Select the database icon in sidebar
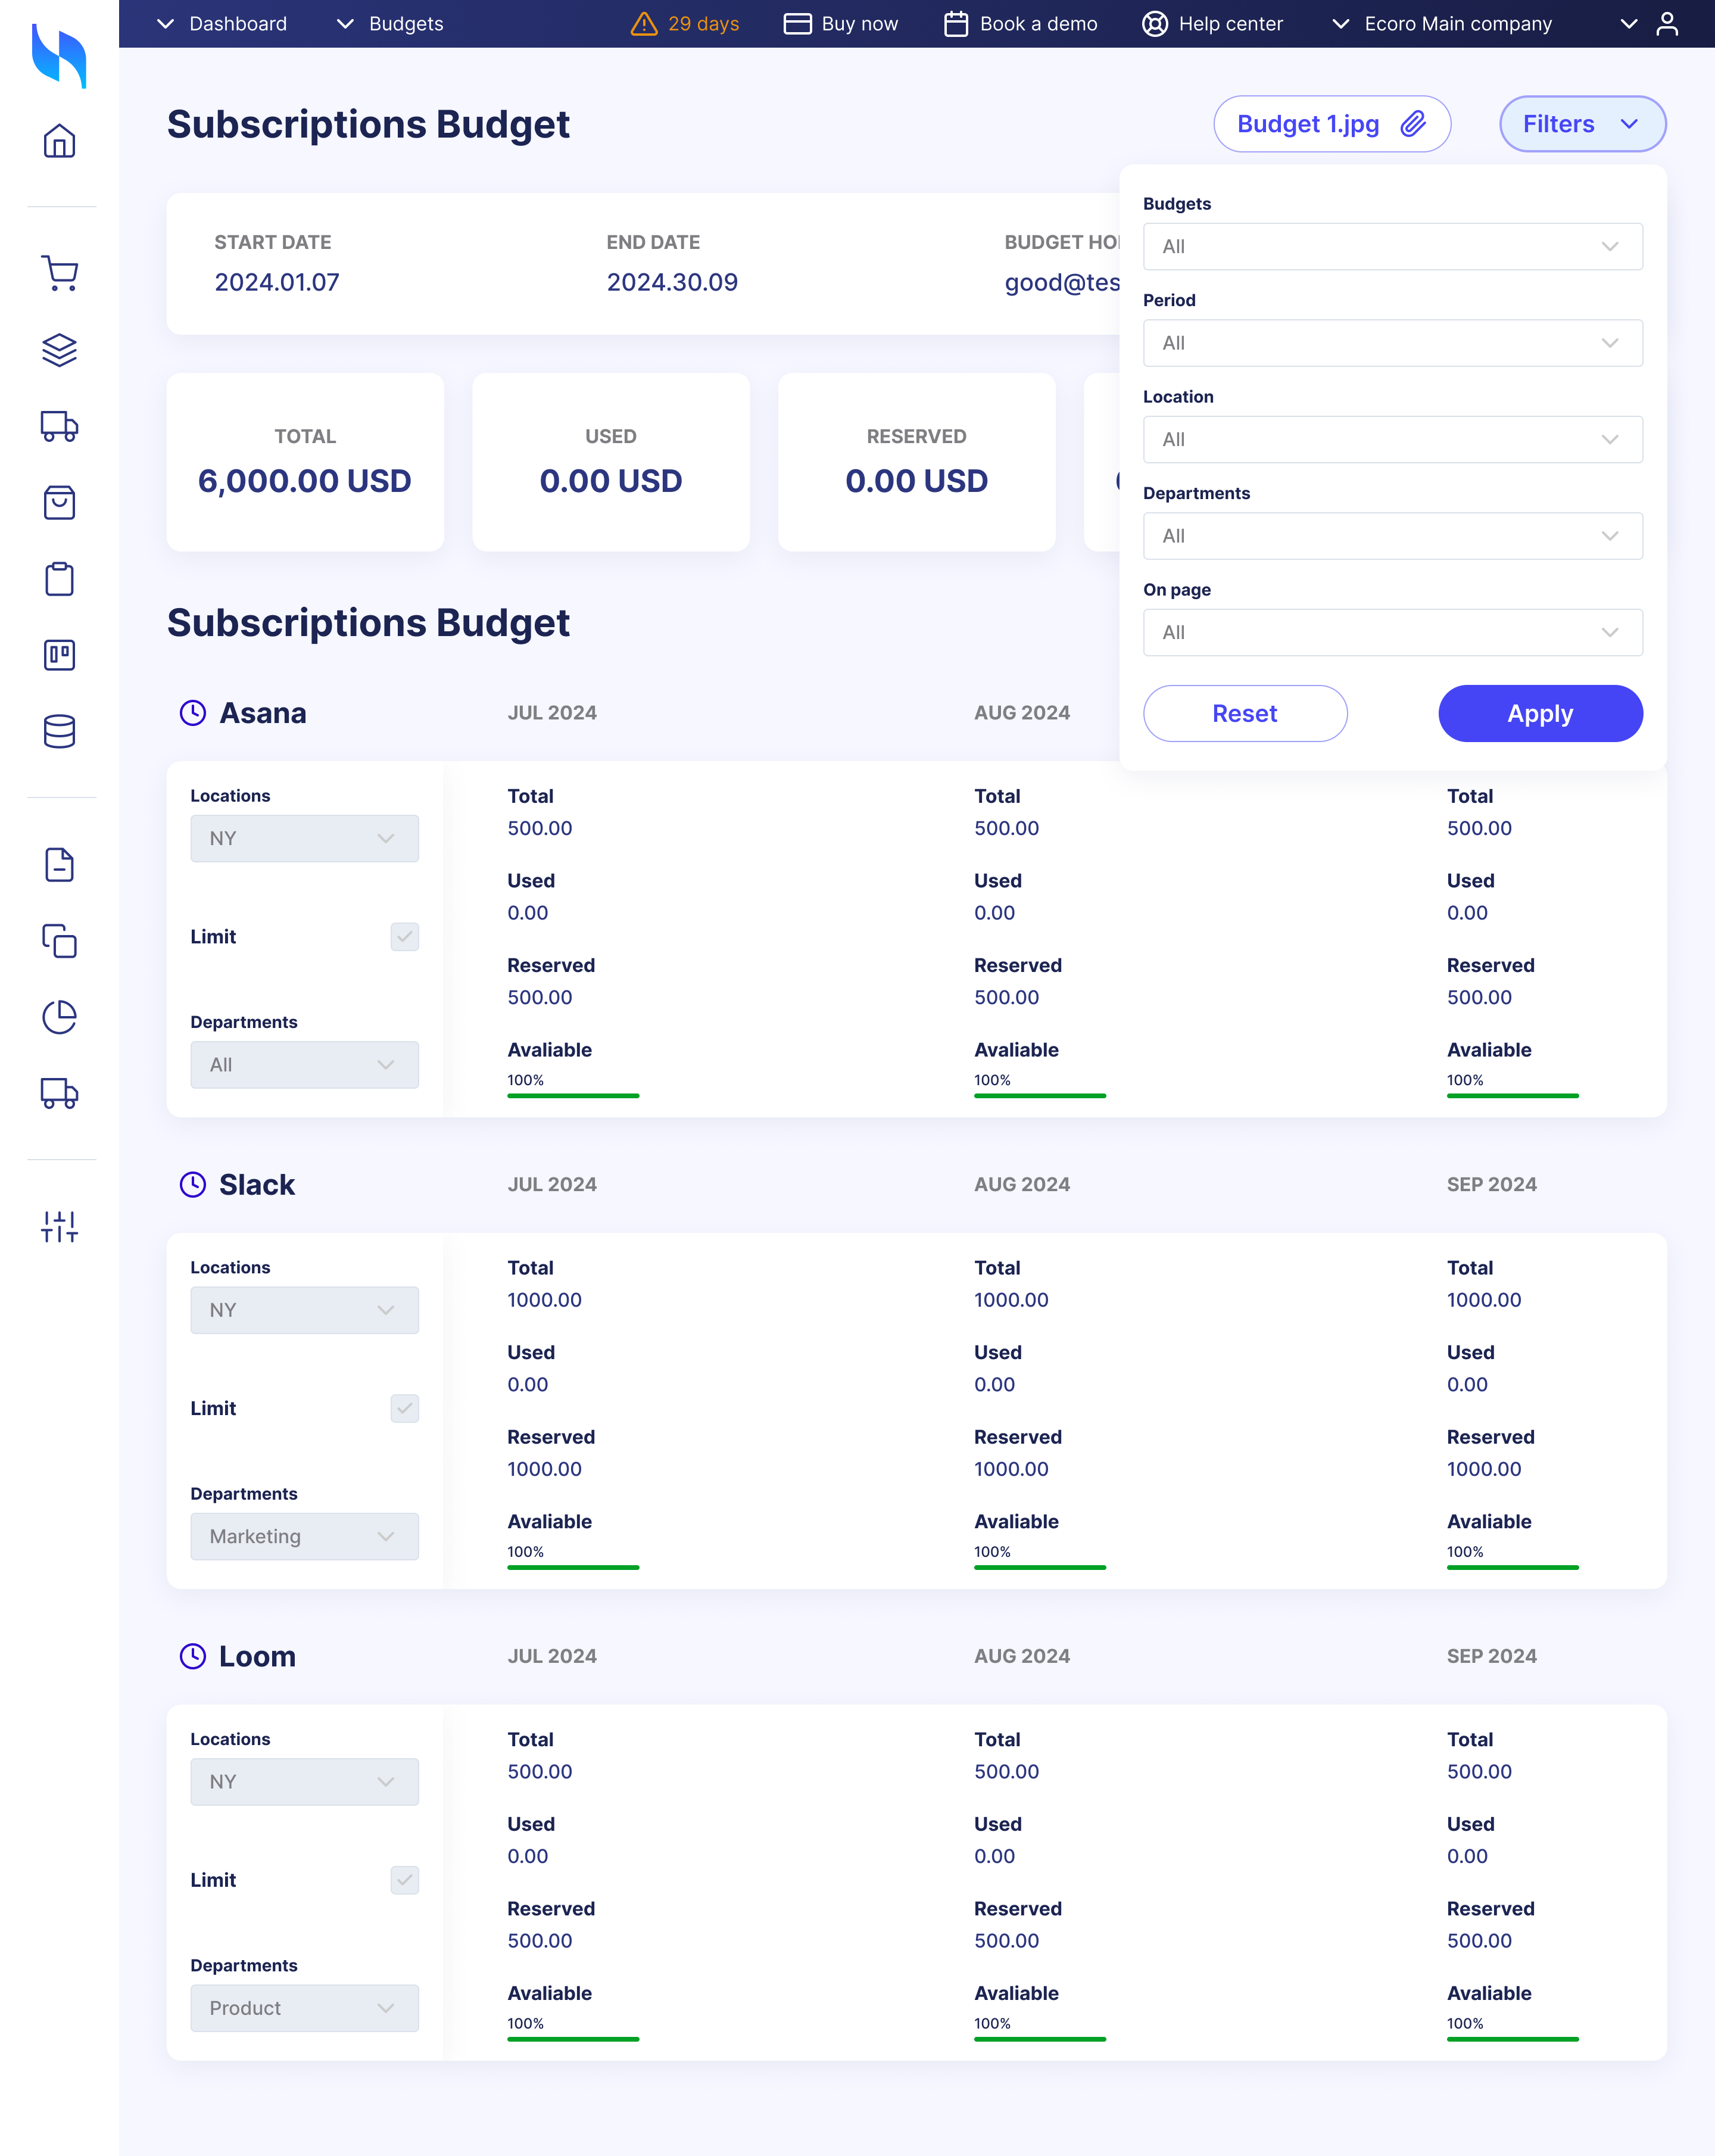Image resolution: width=1715 pixels, height=2156 pixels. 59,733
